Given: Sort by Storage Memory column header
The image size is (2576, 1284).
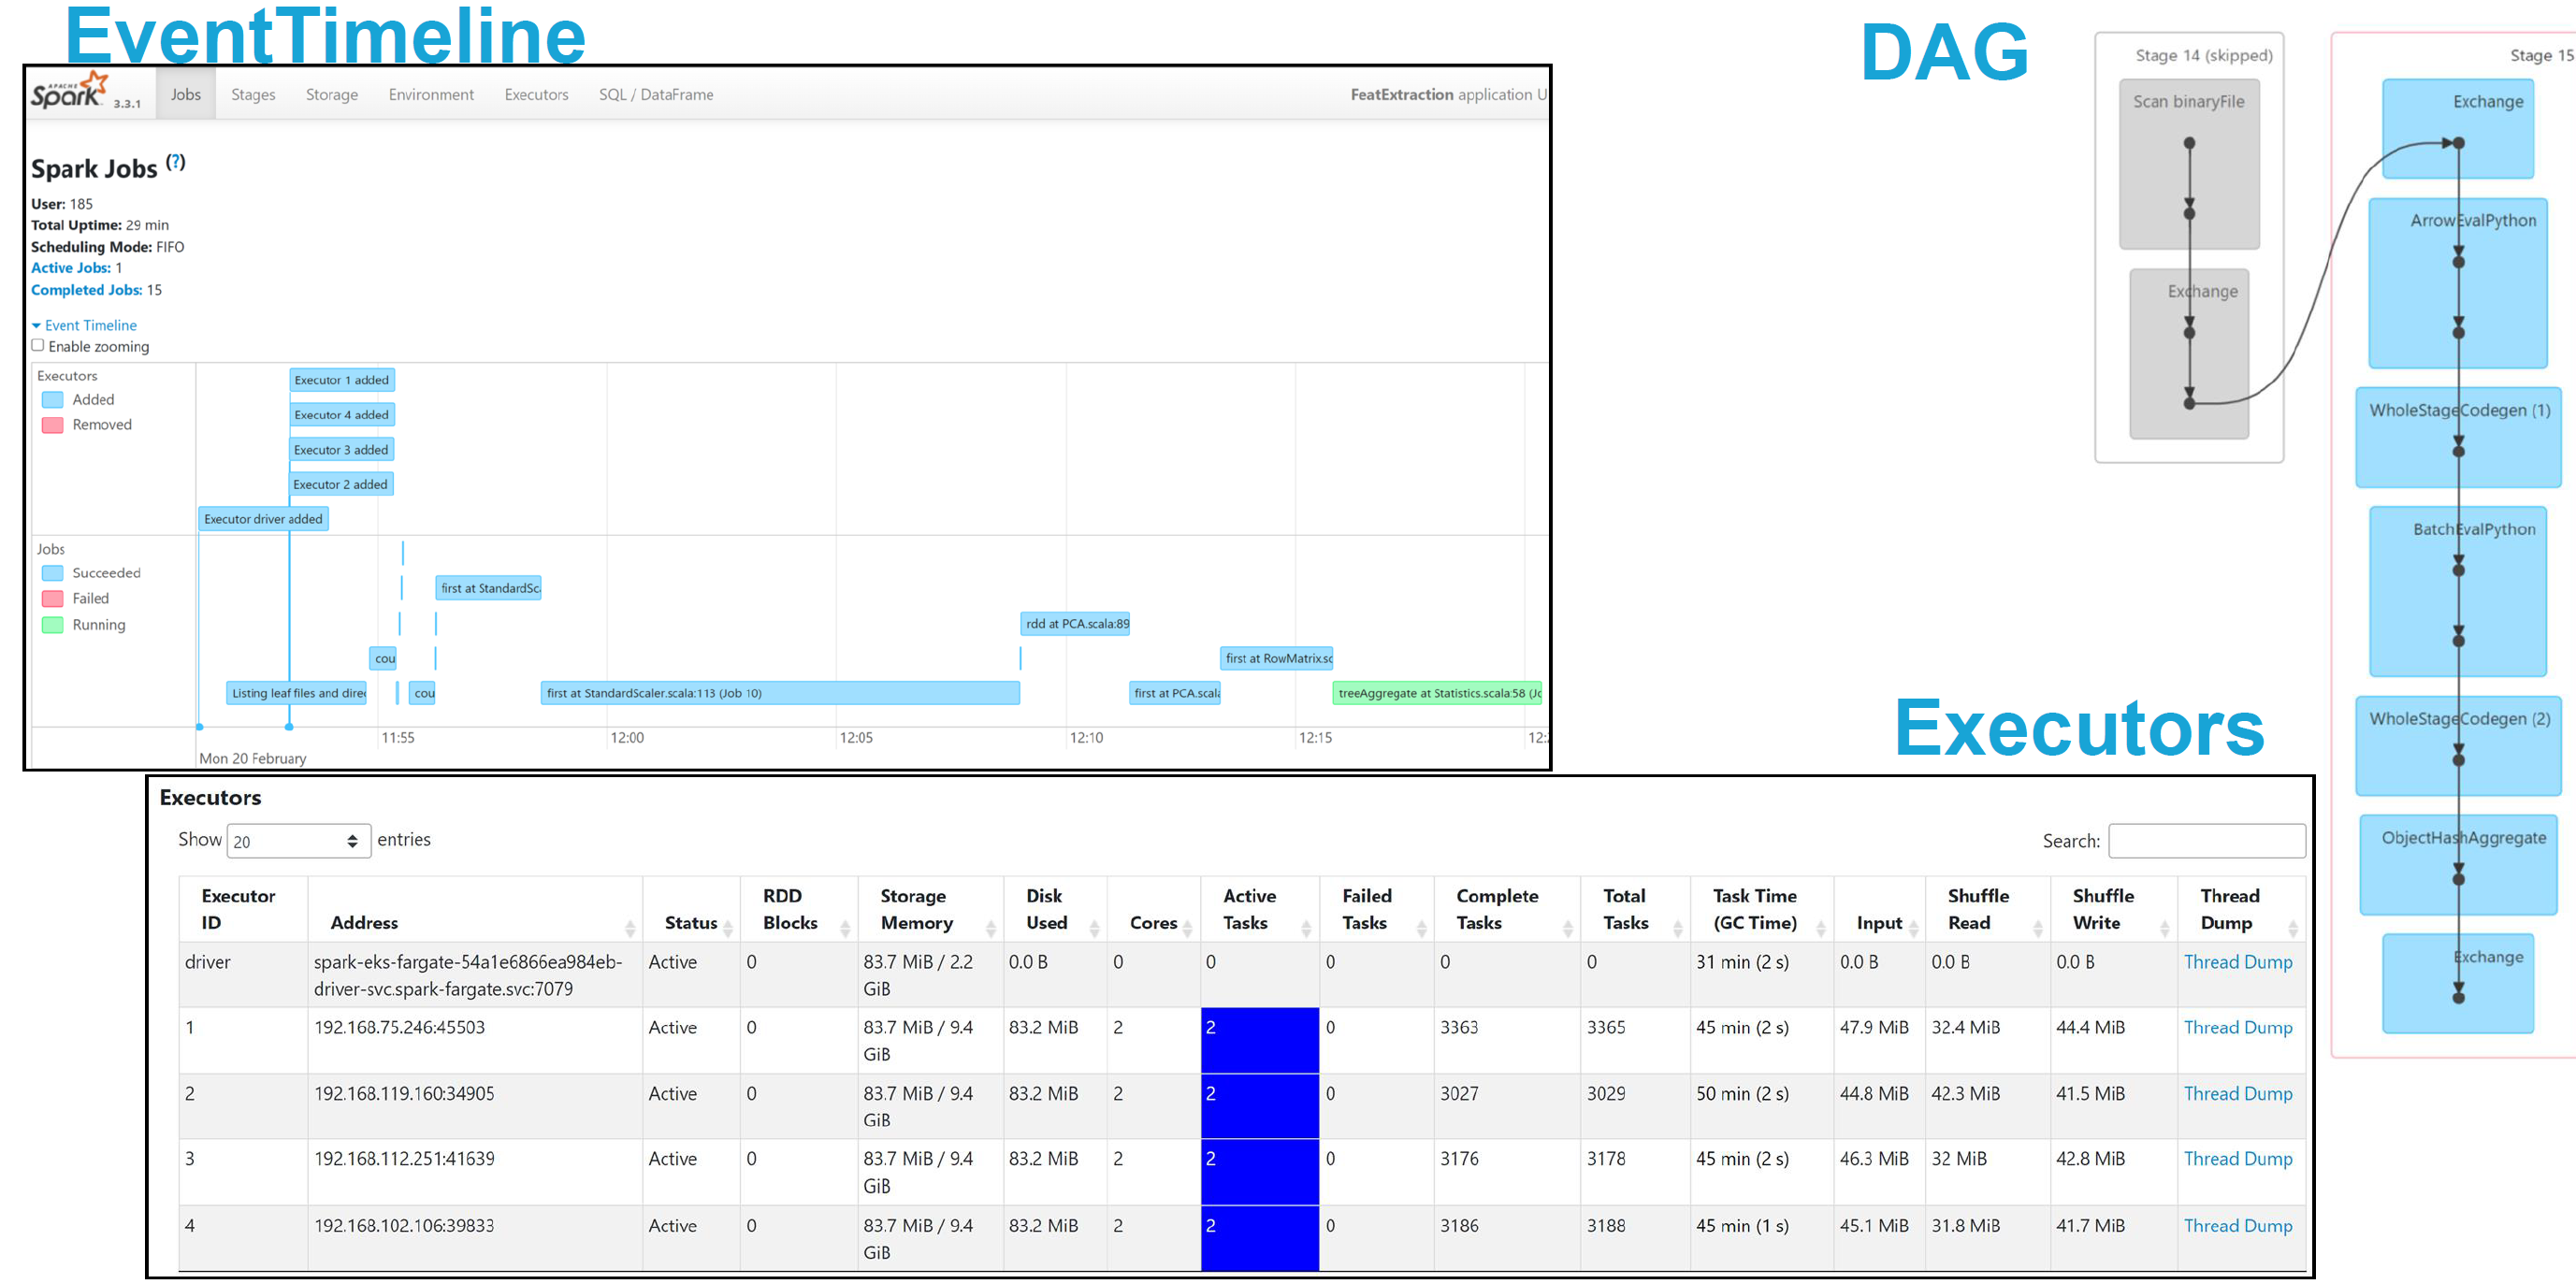Looking at the screenshot, I should [x=916, y=909].
